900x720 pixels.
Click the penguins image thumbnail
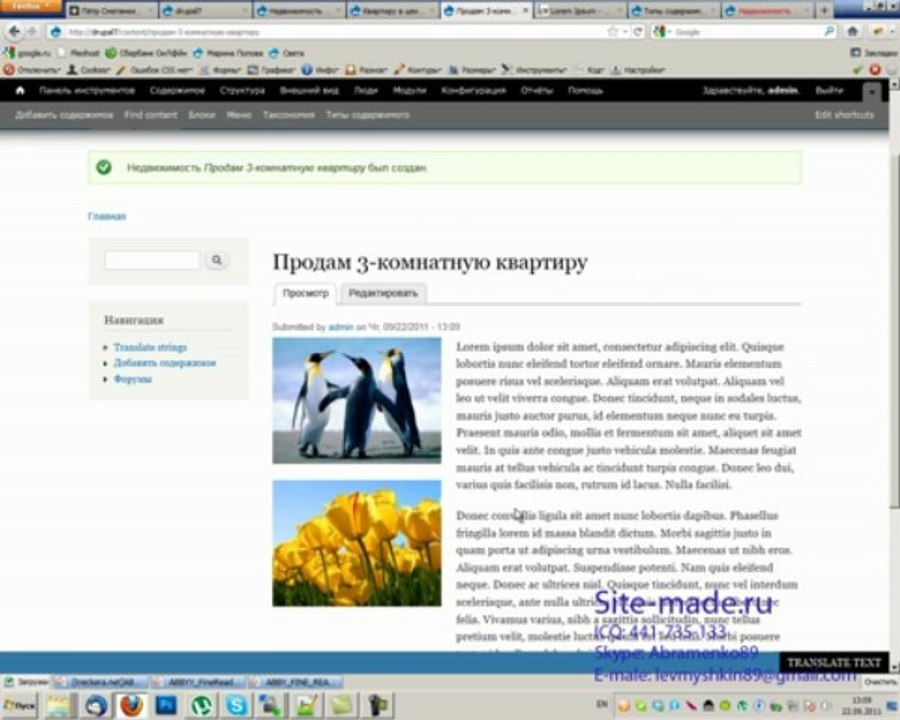(x=356, y=400)
